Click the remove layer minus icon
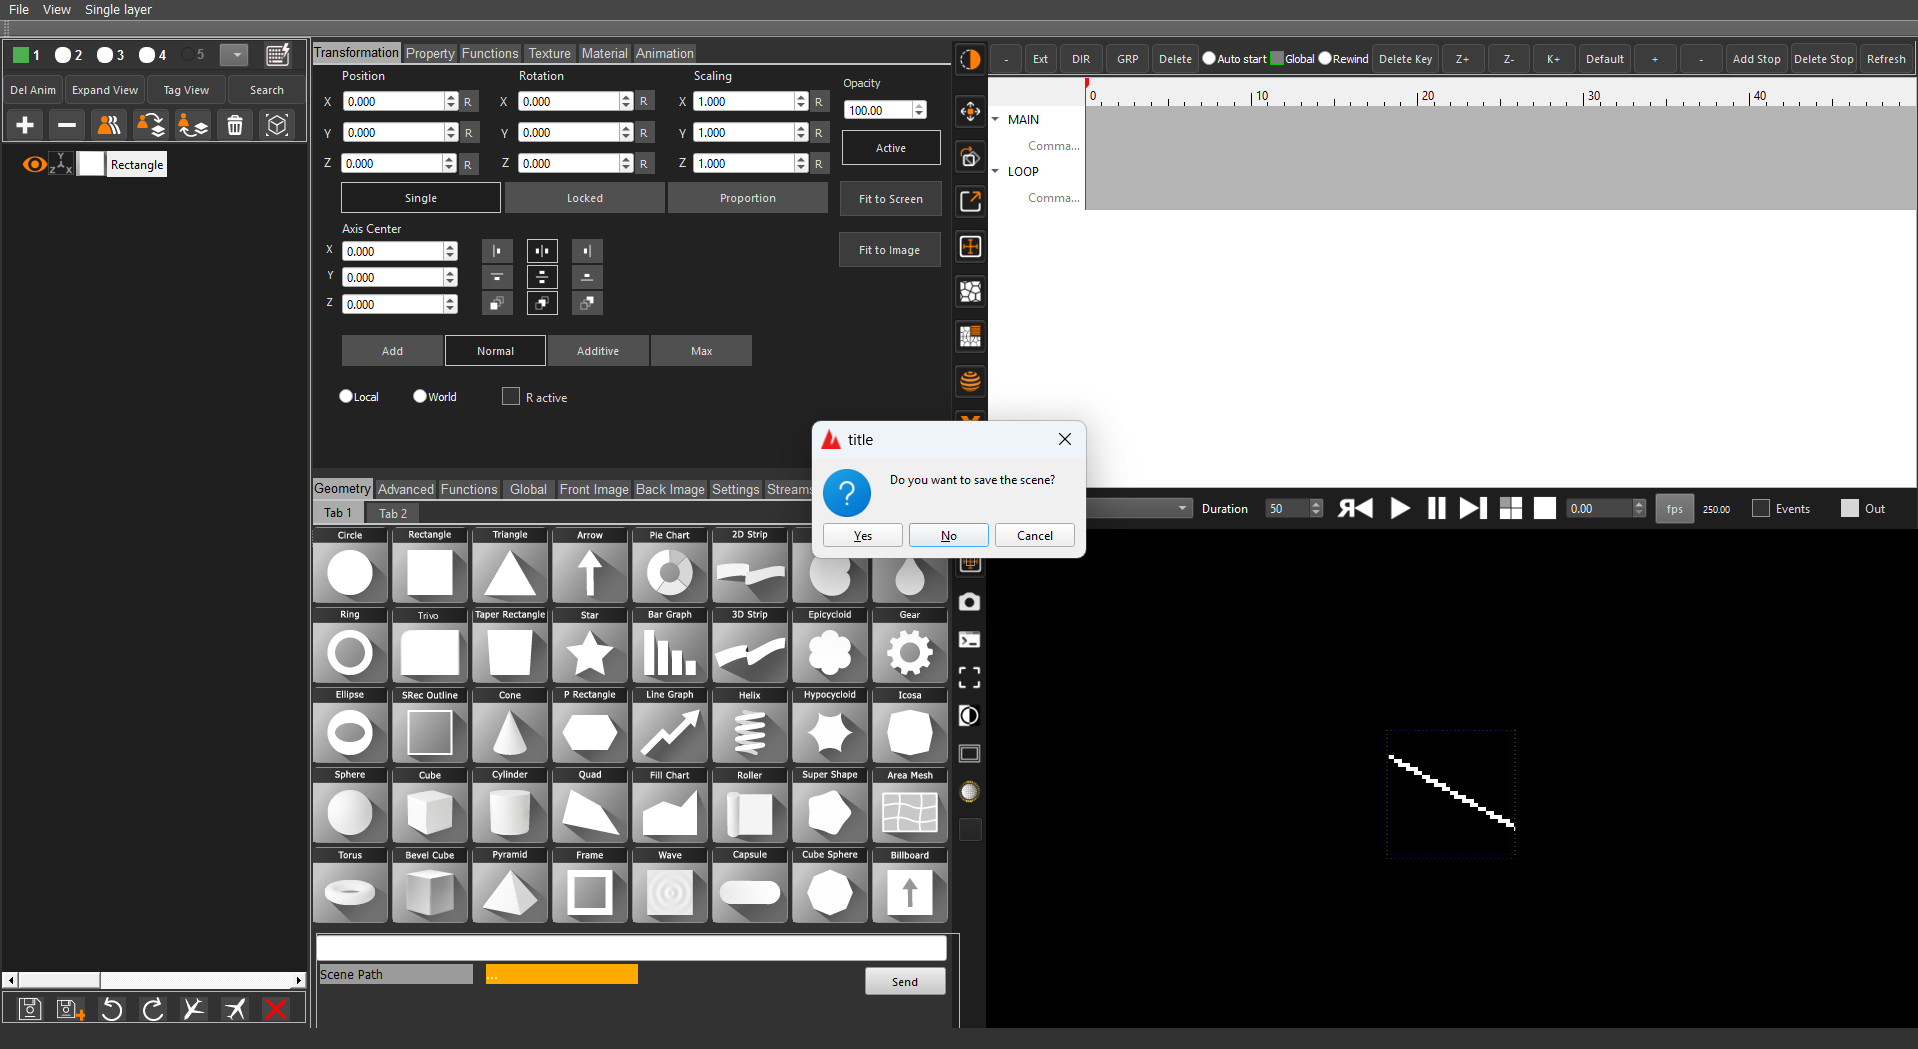Screen dimensions: 1918x1049 (x=67, y=125)
